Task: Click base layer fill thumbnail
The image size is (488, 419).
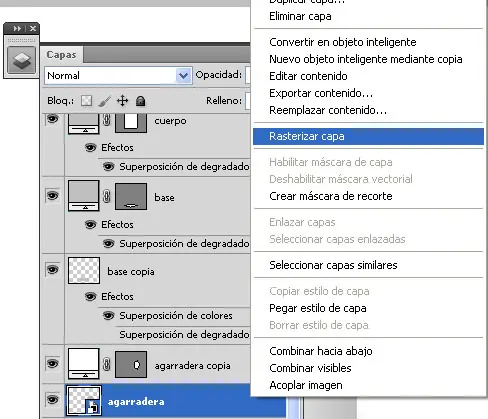Action: pyautogui.click(x=84, y=196)
